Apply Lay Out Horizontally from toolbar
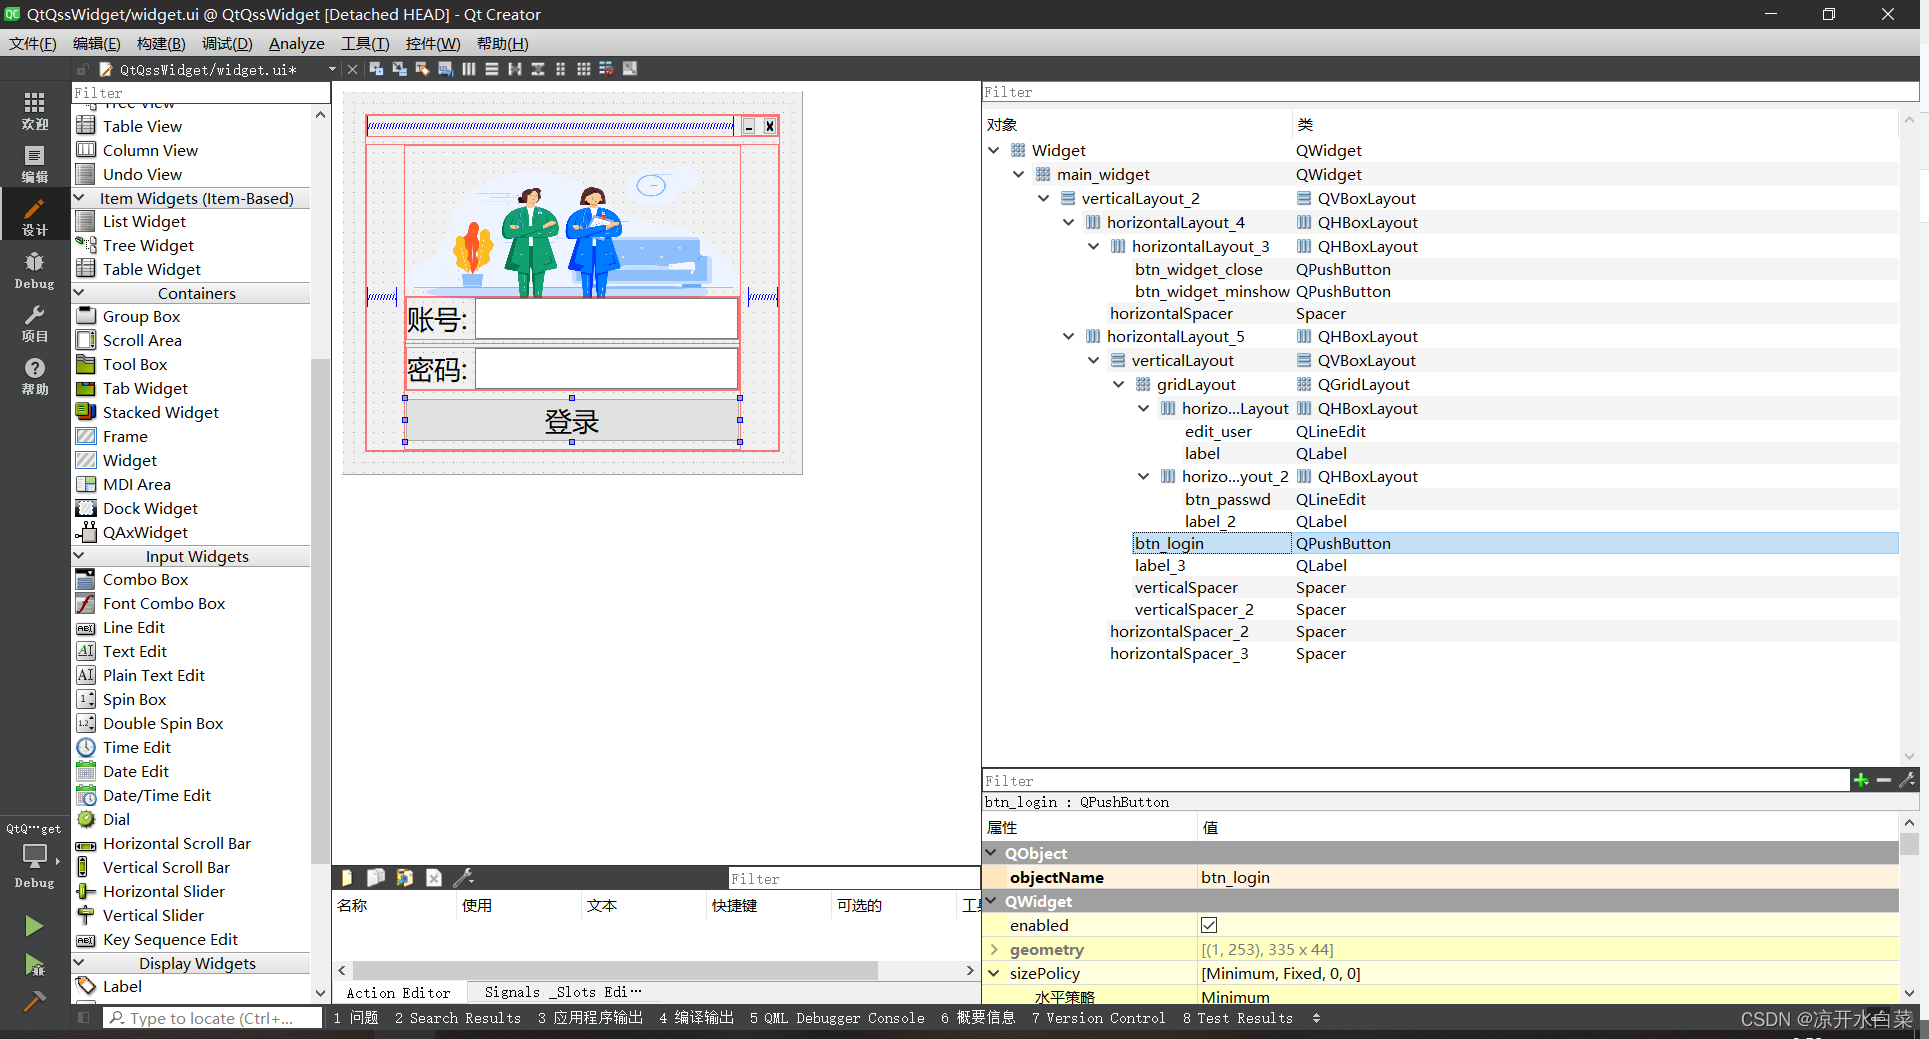 click(x=468, y=69)
